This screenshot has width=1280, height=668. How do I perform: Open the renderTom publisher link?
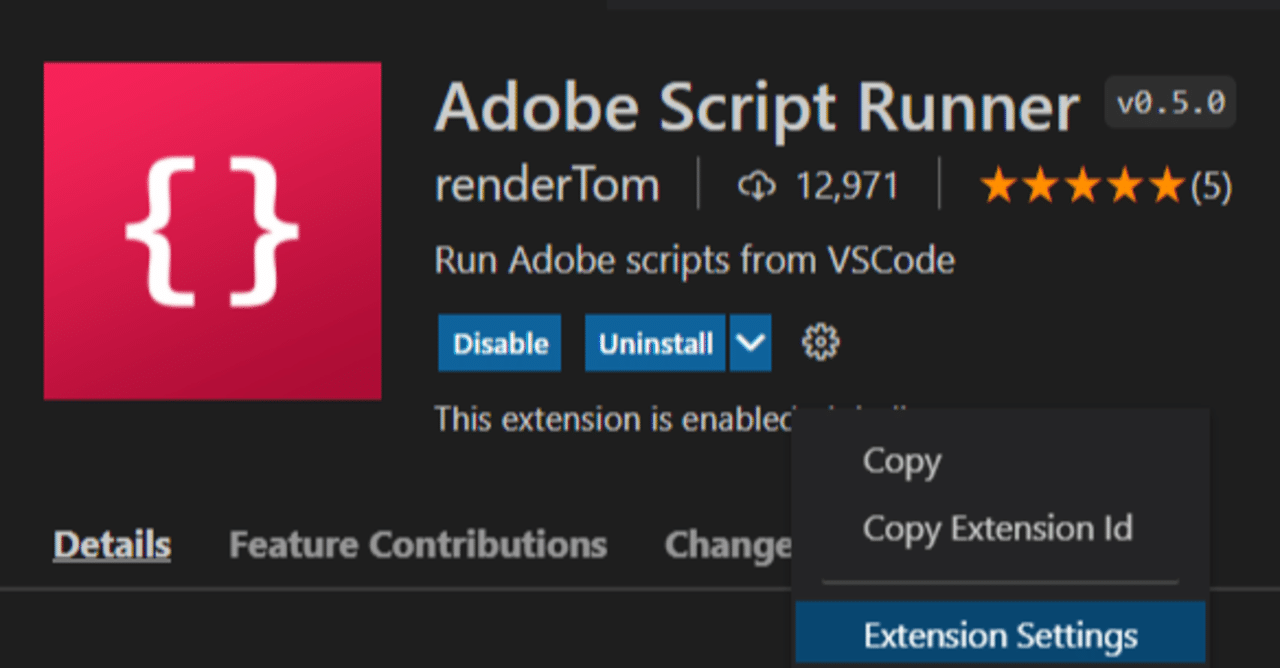coord(546,184)
